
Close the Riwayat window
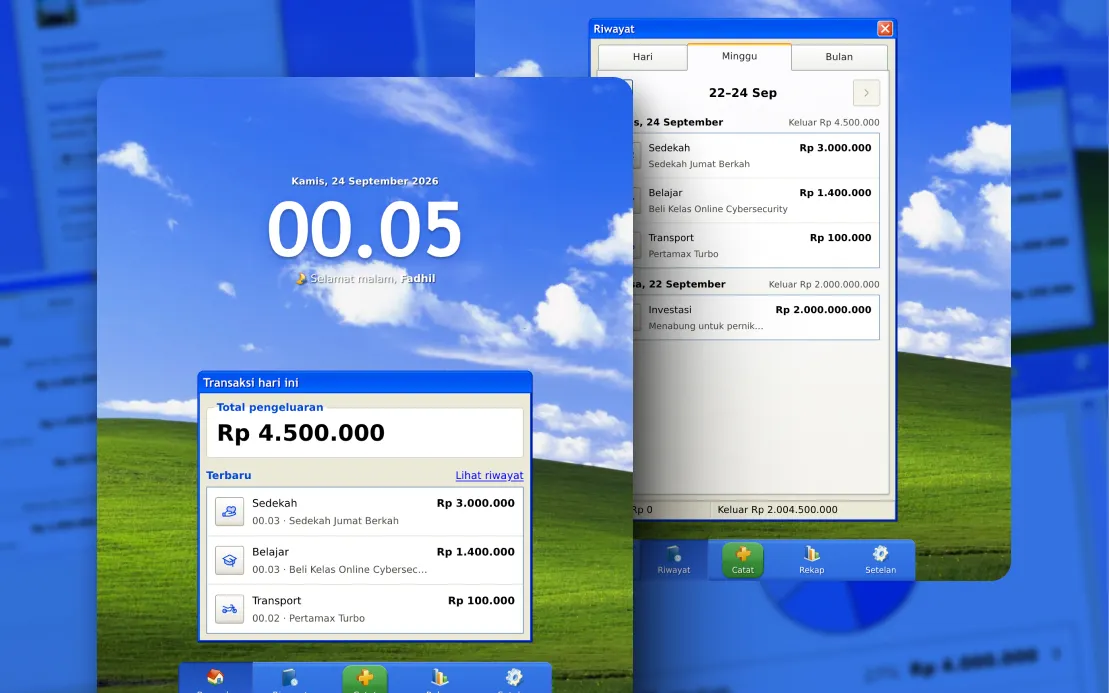885,28
